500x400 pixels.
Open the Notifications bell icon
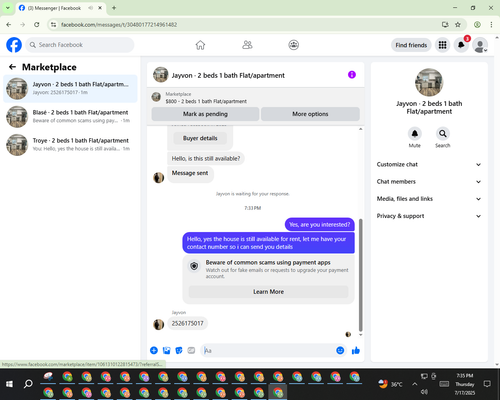tap(461, 45)
